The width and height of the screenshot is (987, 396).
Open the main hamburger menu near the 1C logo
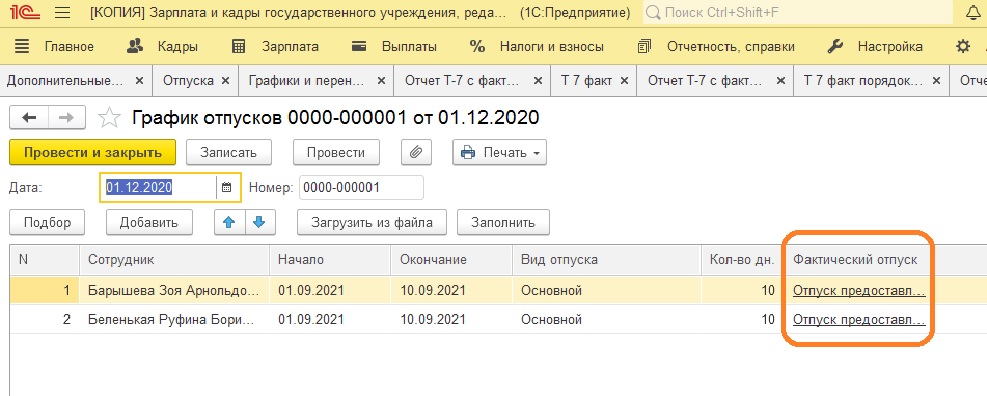coord(62,13)
